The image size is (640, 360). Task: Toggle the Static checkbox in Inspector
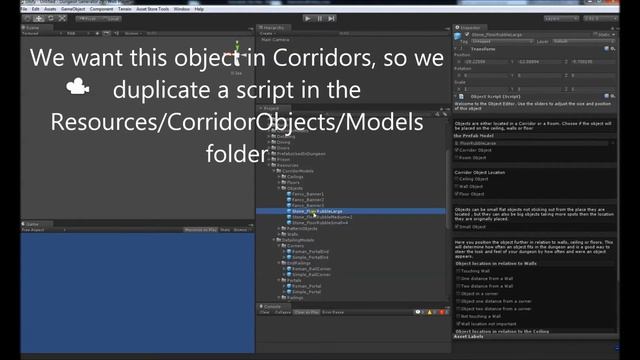[x=595, y=35]
